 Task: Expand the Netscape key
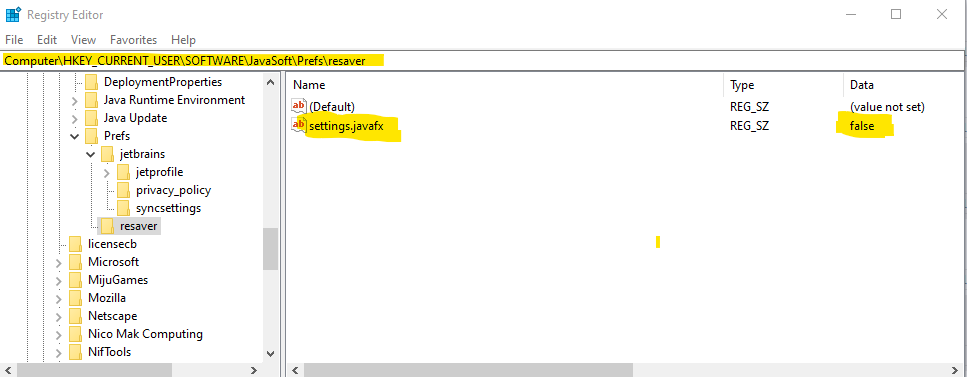[59, 317]
